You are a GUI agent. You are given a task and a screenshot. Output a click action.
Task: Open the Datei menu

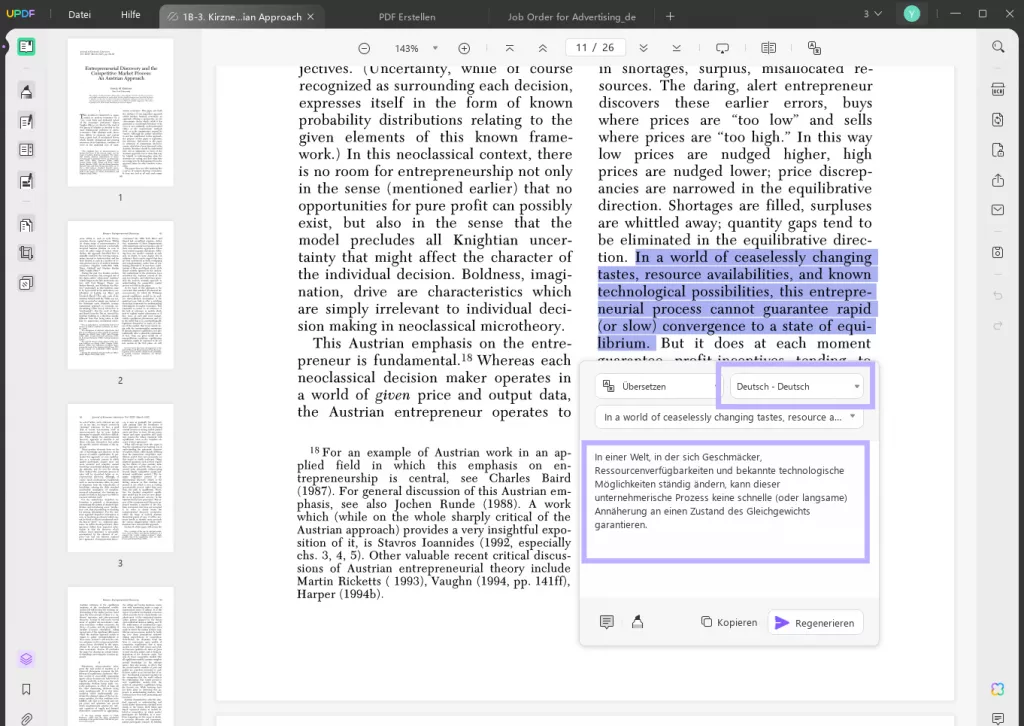80,14
